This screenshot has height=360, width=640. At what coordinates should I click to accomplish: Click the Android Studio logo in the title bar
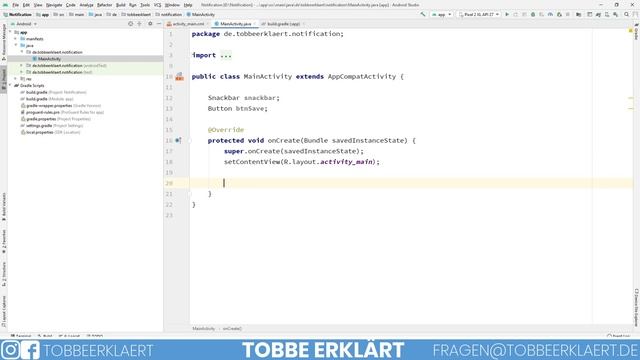(x=5, y=5)
